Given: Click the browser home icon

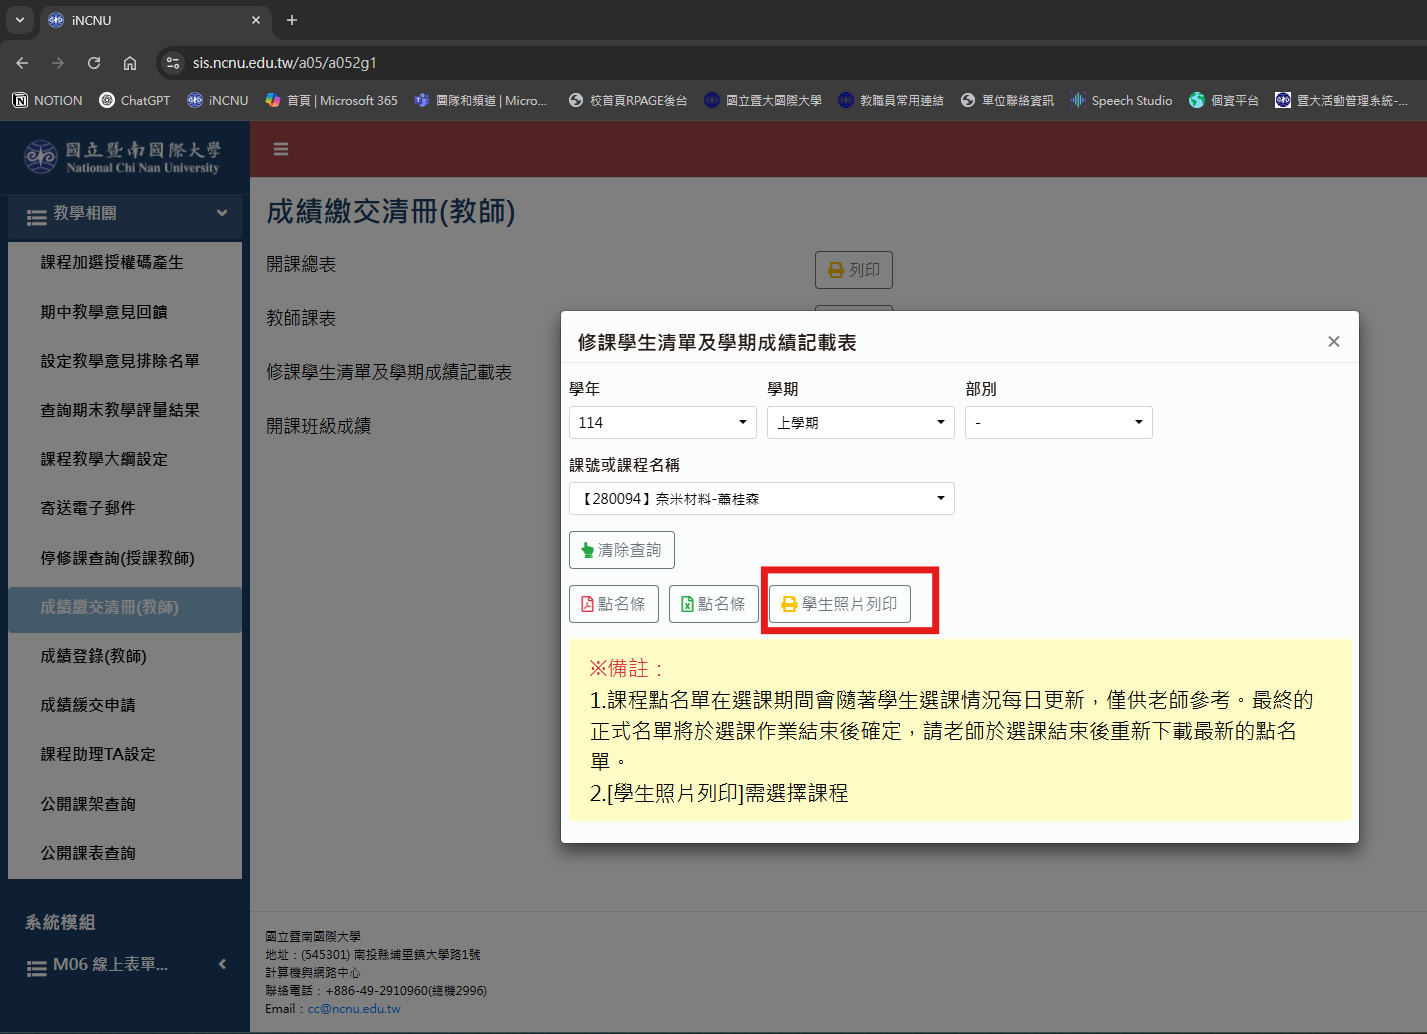Looking at the screenshot, I should point(130,63).
